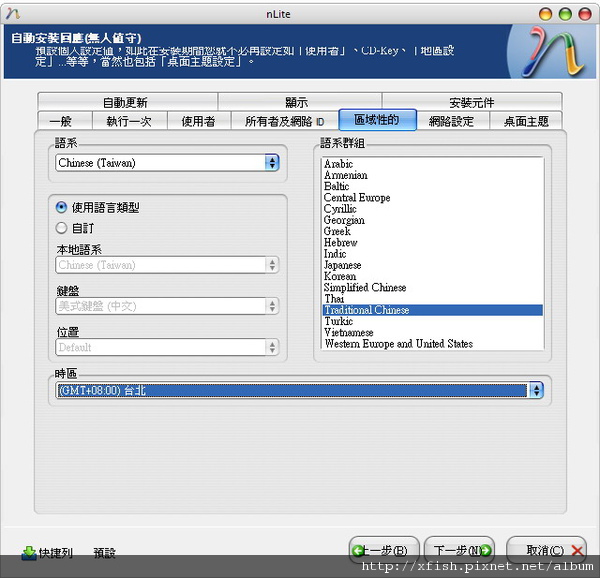Click the red X icon on 取消
The height and width of the screenshot is (578, 600).
click(x=577, y=551)
